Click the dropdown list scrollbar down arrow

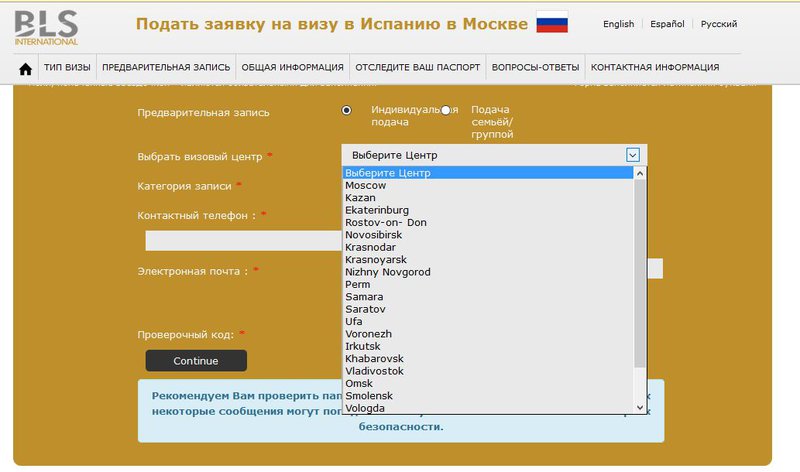click(640, 407)
